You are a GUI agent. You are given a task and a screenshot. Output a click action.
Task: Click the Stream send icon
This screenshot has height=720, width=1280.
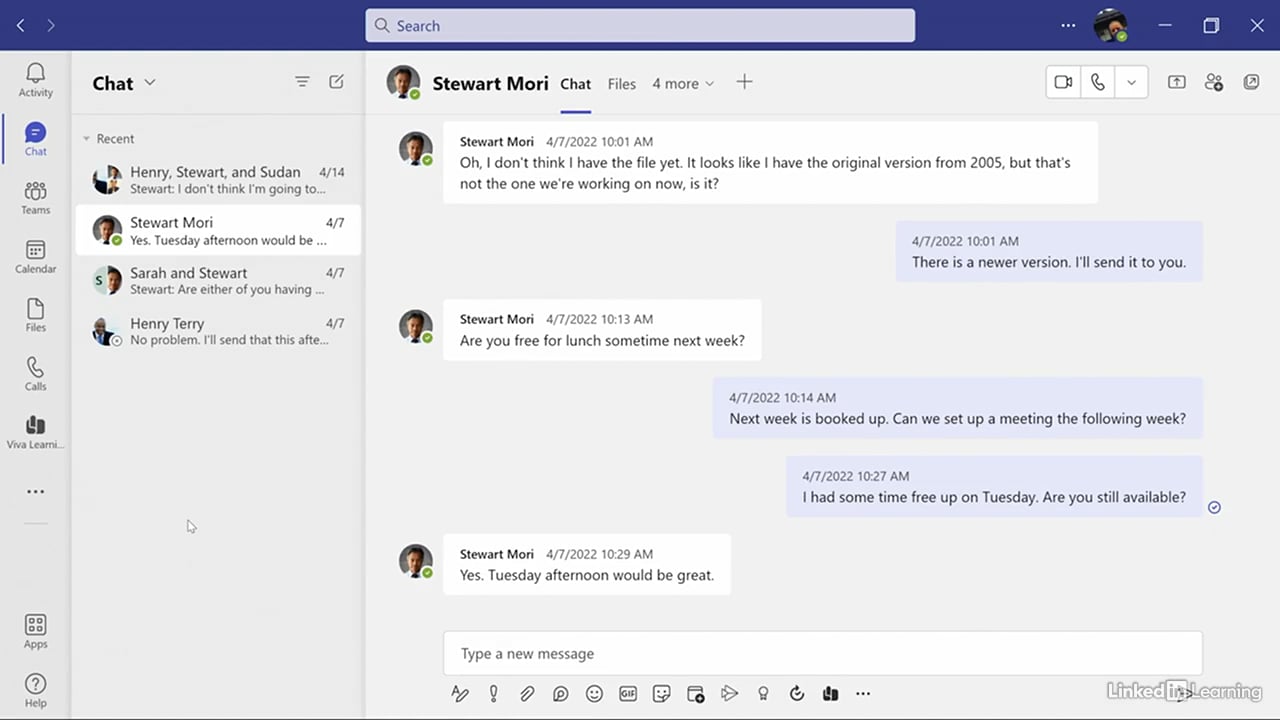coord(729,693)
